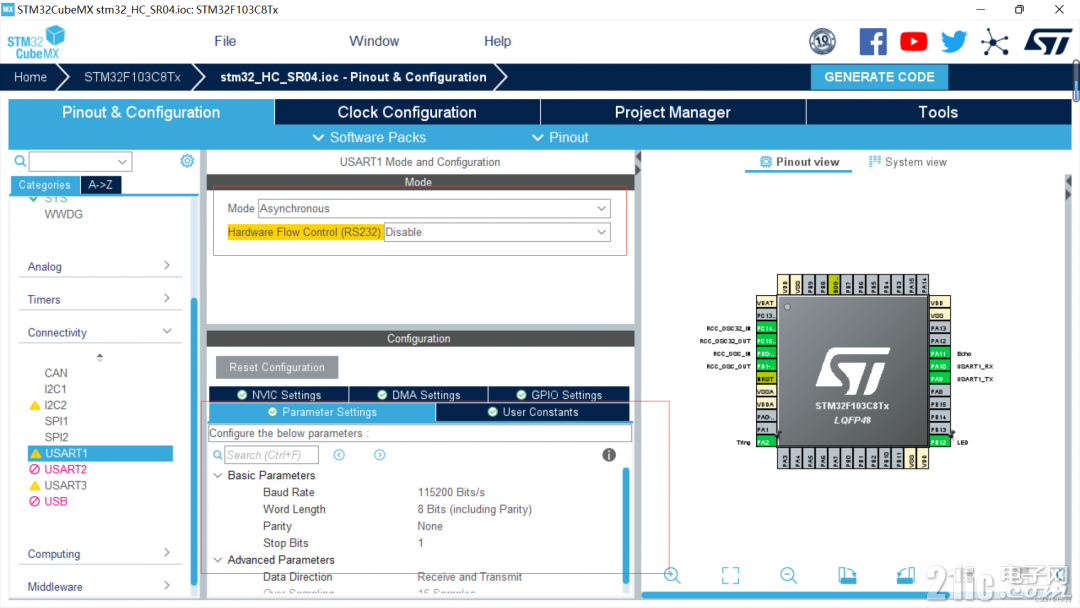Open Hardware Flow Control dropdown

pyautogui.click(x=497, y=232)
